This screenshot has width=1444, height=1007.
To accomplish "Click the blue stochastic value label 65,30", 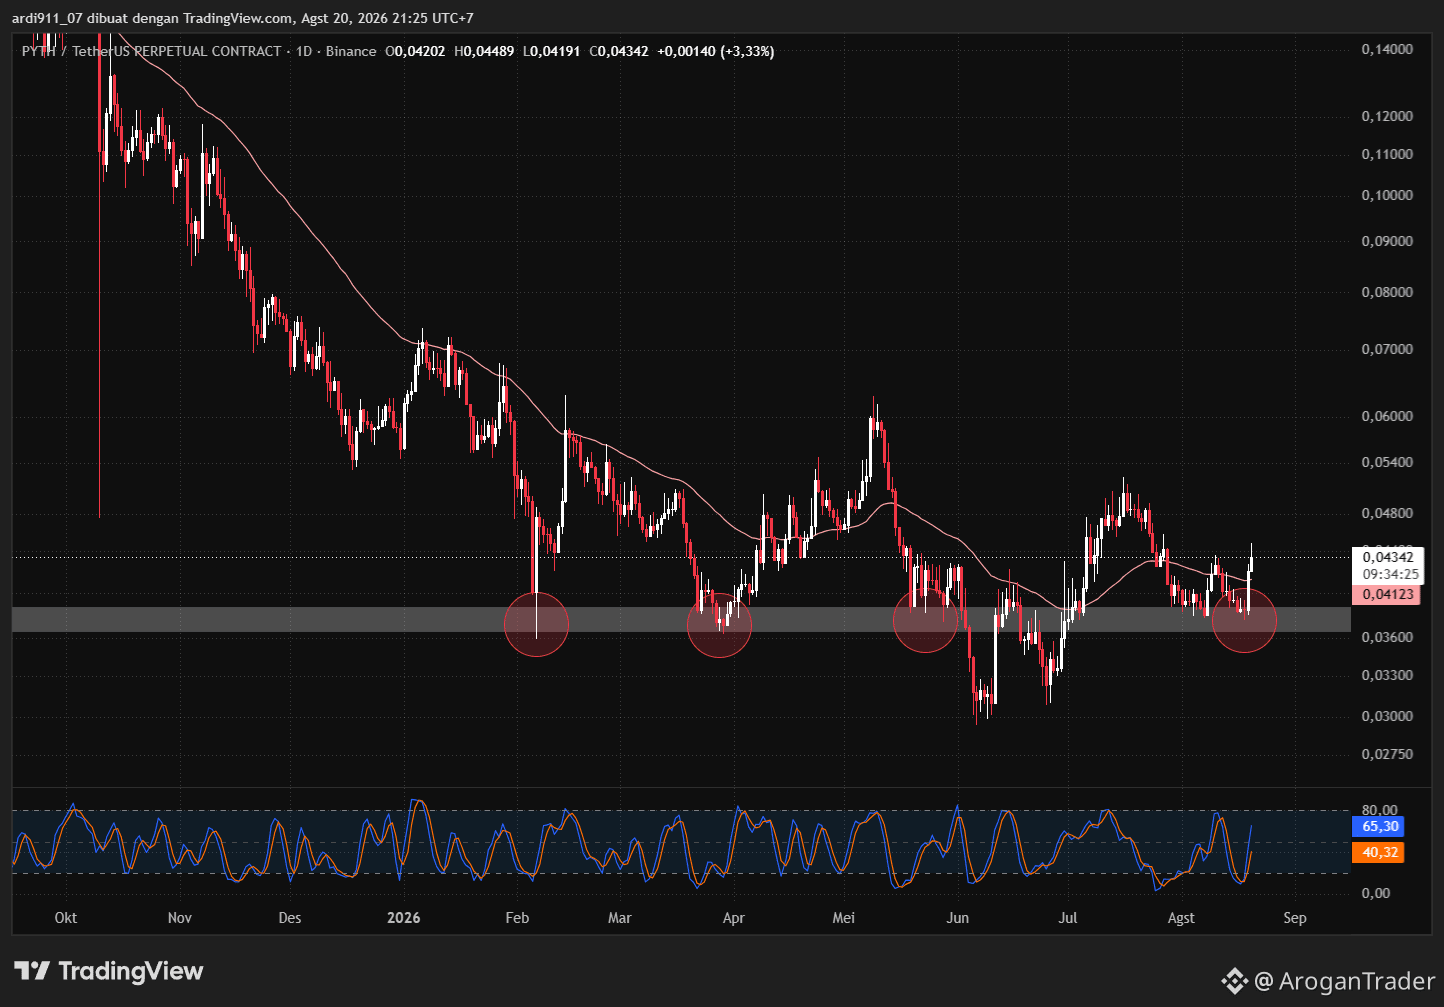I will [x=1379, y=826].
